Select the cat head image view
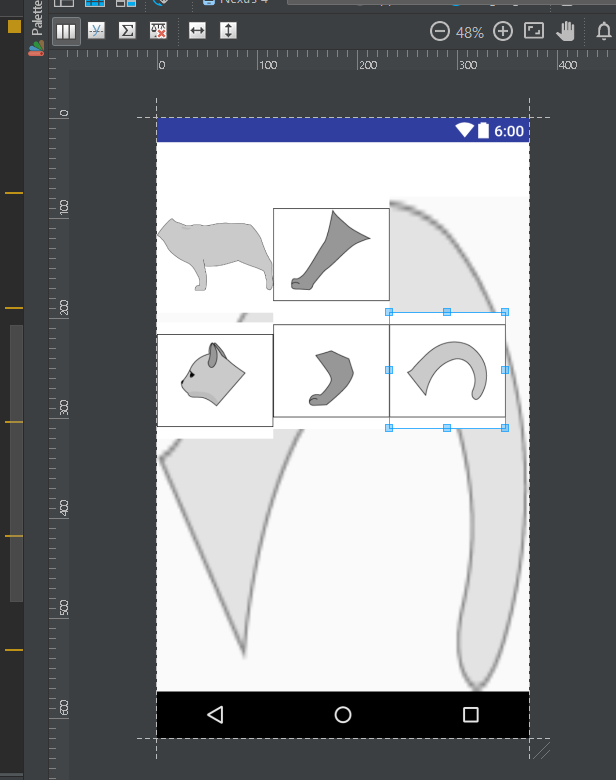This screenshot has height=780, width=616. (215, 381)
